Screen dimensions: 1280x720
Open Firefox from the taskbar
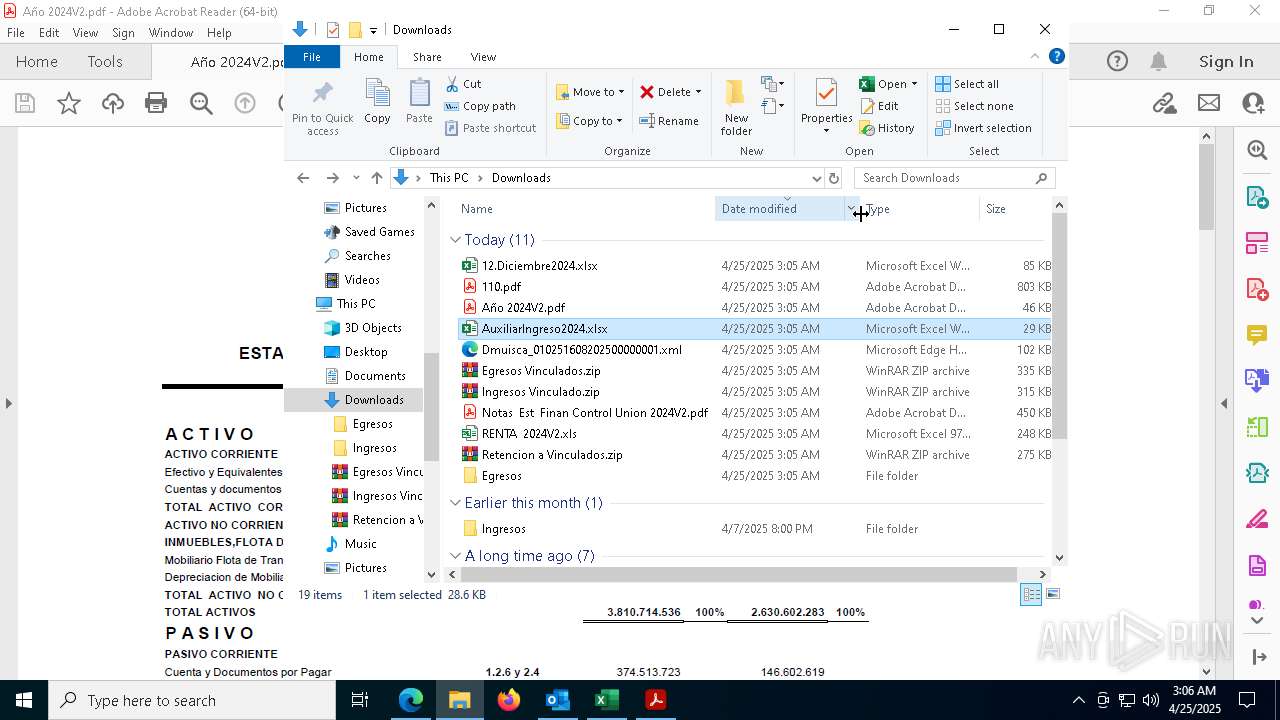pos(509,700)
